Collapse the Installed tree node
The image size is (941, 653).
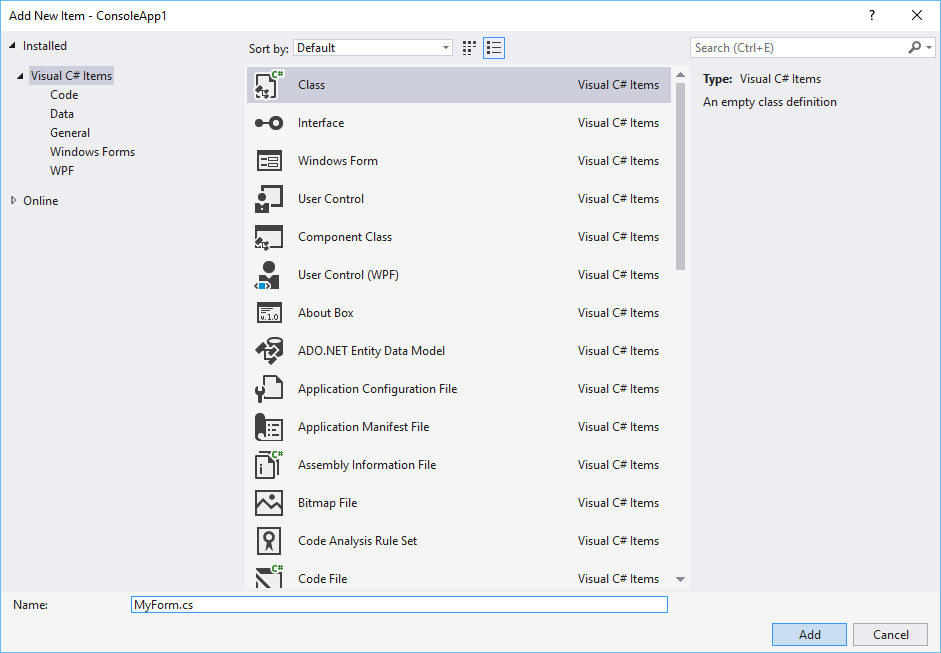[x=13, y=46]
